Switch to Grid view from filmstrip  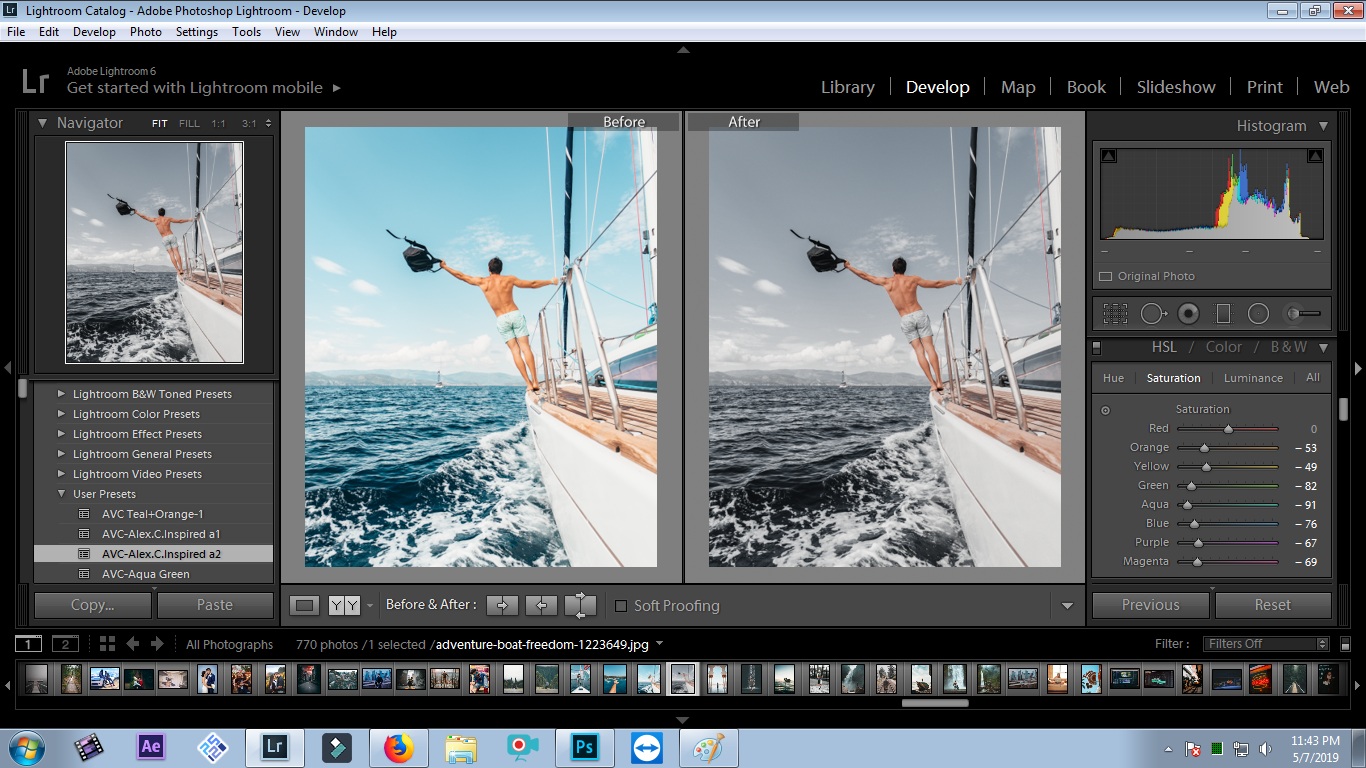click(107, 644)
